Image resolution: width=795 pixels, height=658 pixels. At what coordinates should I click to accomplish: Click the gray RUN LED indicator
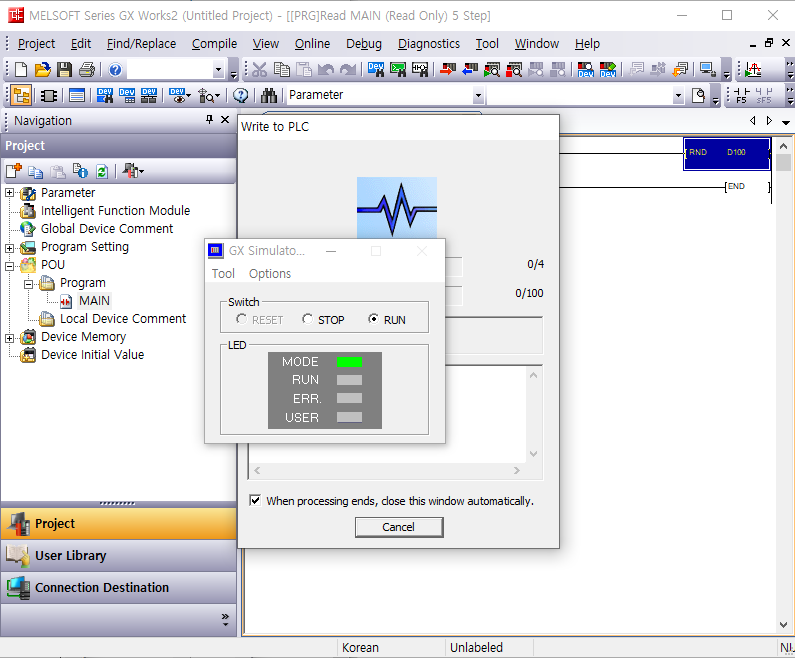pos(349,380)
